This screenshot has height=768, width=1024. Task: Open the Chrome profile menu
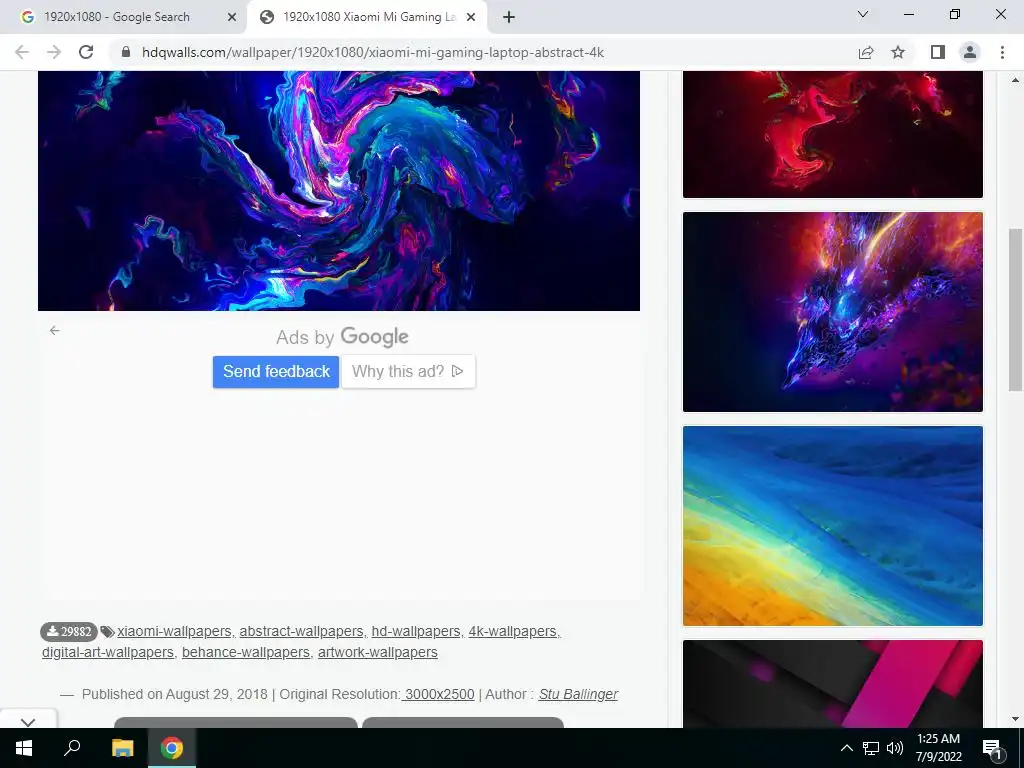pos(970,52)
